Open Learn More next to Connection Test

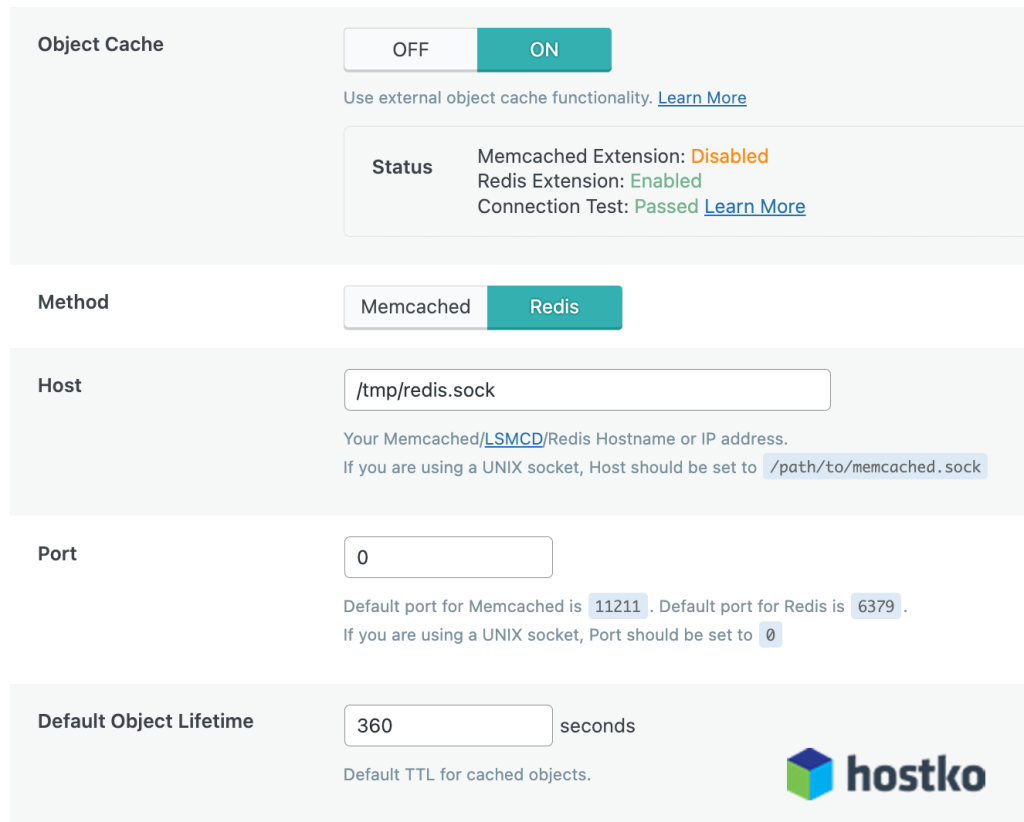754,207
